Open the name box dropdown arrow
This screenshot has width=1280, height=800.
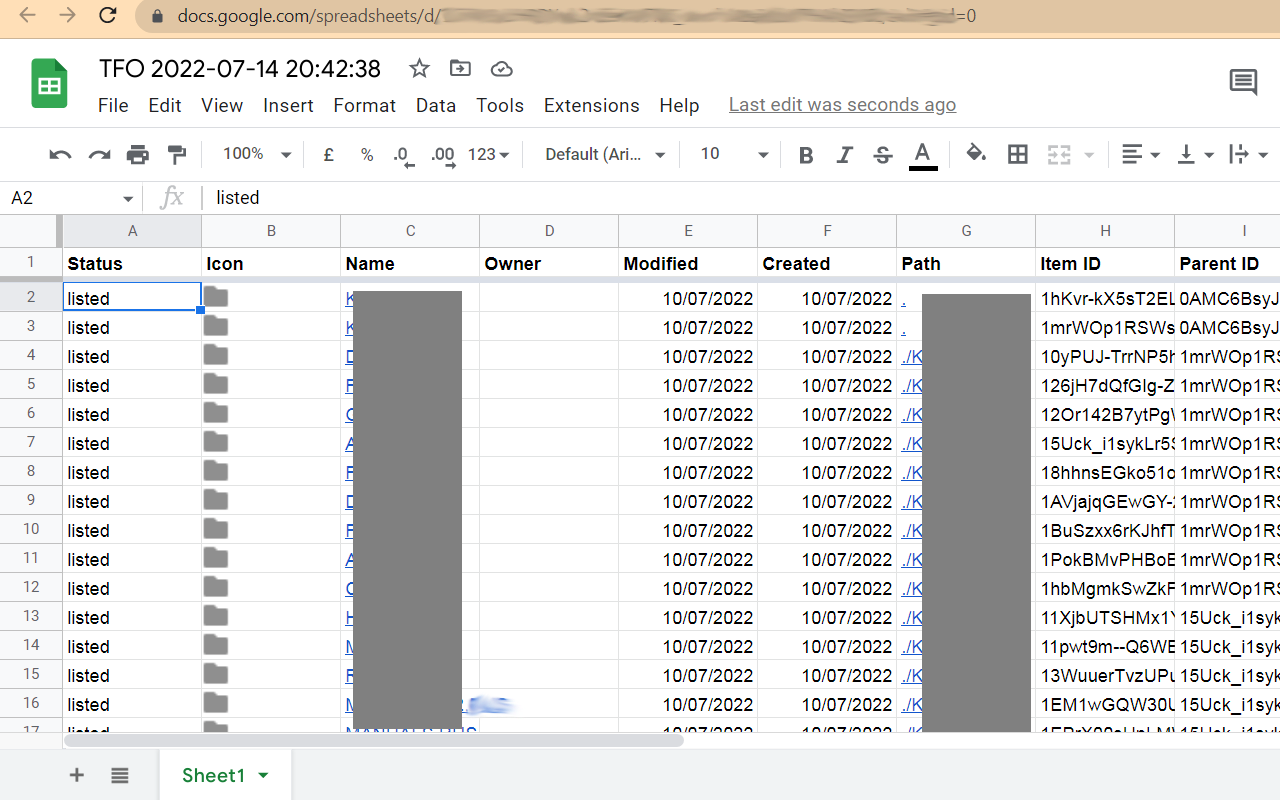pyautogui.click(x=127, y=199)
